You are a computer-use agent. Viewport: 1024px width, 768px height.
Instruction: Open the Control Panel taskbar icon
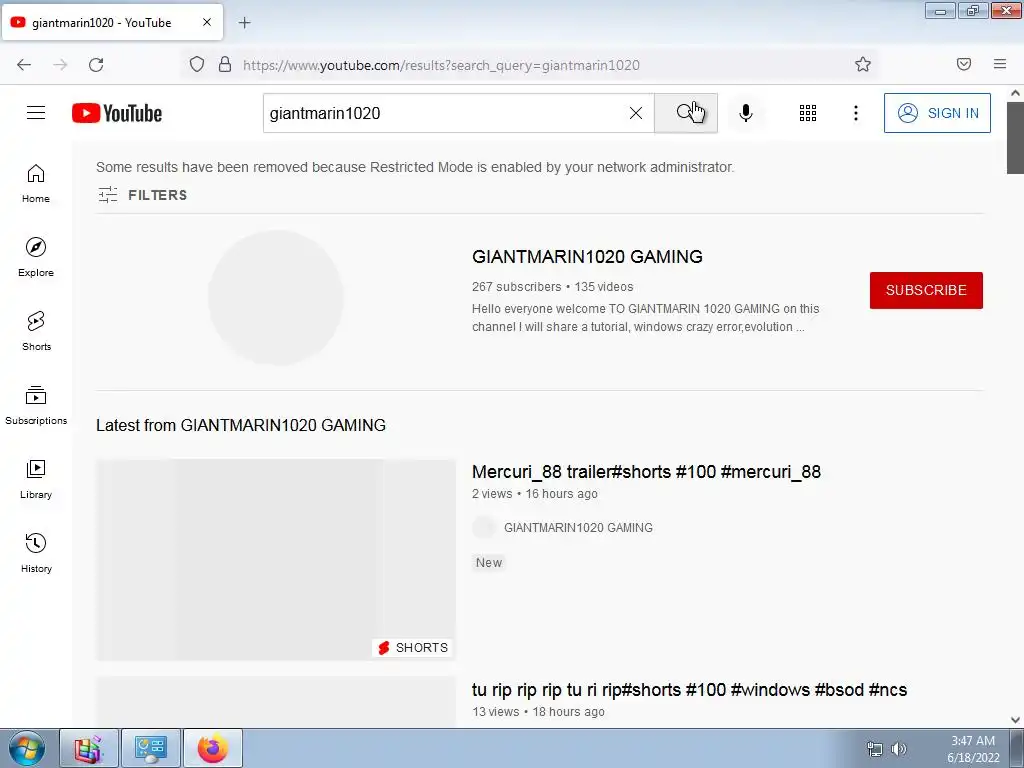pyautogui.click(x=151, y=748)
